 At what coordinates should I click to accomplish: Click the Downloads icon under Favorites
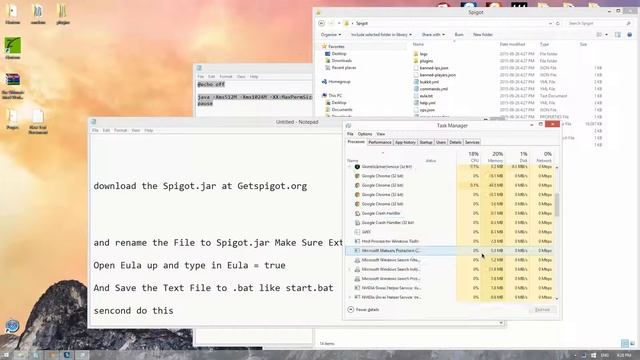pos(327,60)
